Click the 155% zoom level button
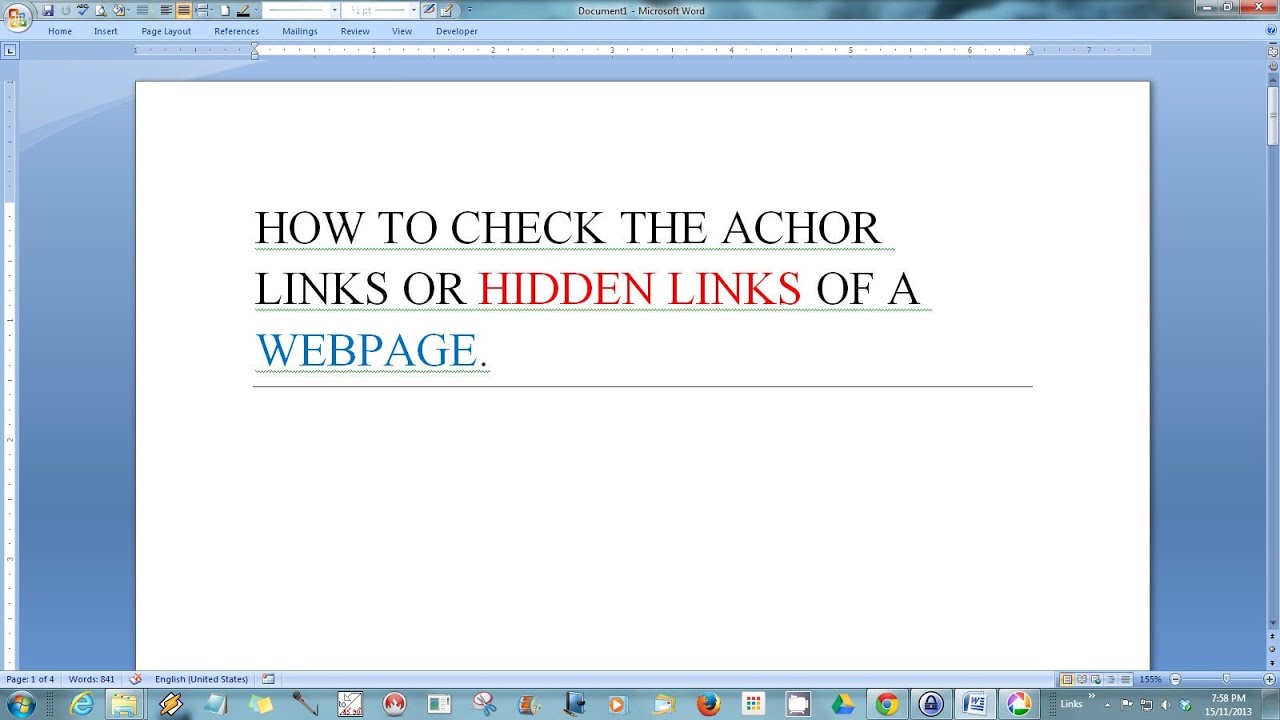 1150,679
